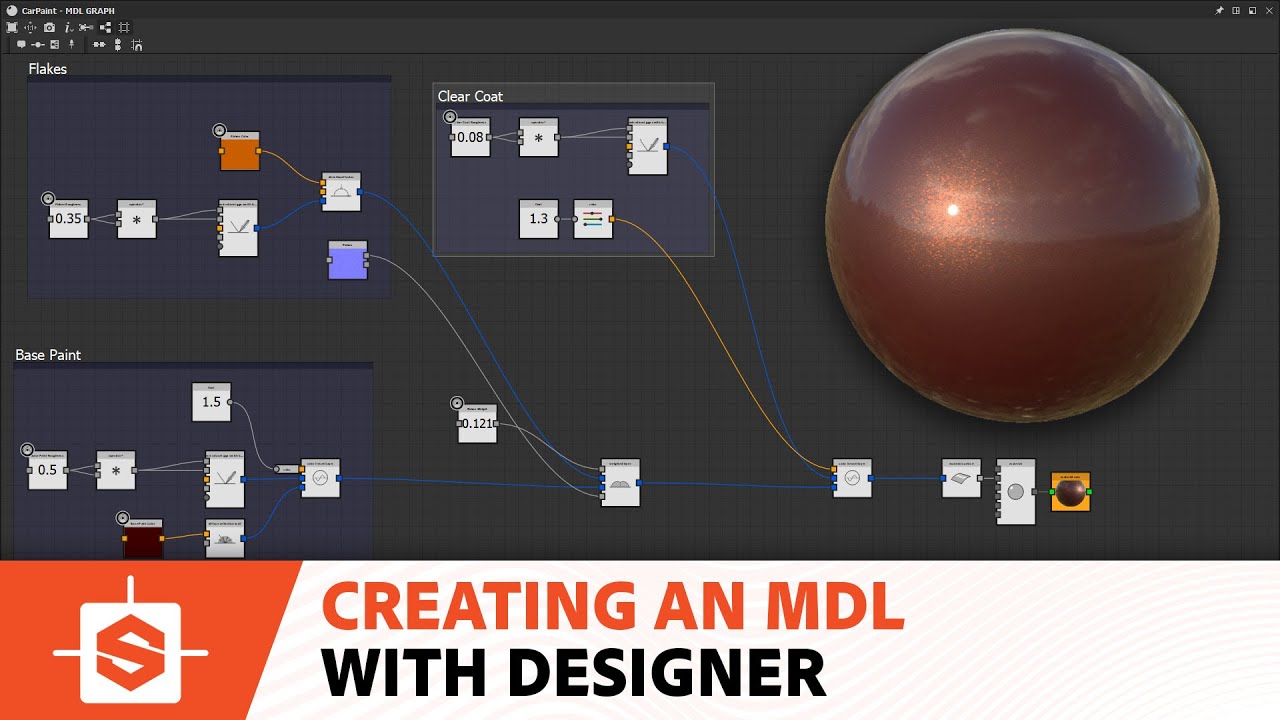Viewport: 1280px width, 720px height.
Task: Select the Base Paint frame title
Action: (x=48, y=355)
